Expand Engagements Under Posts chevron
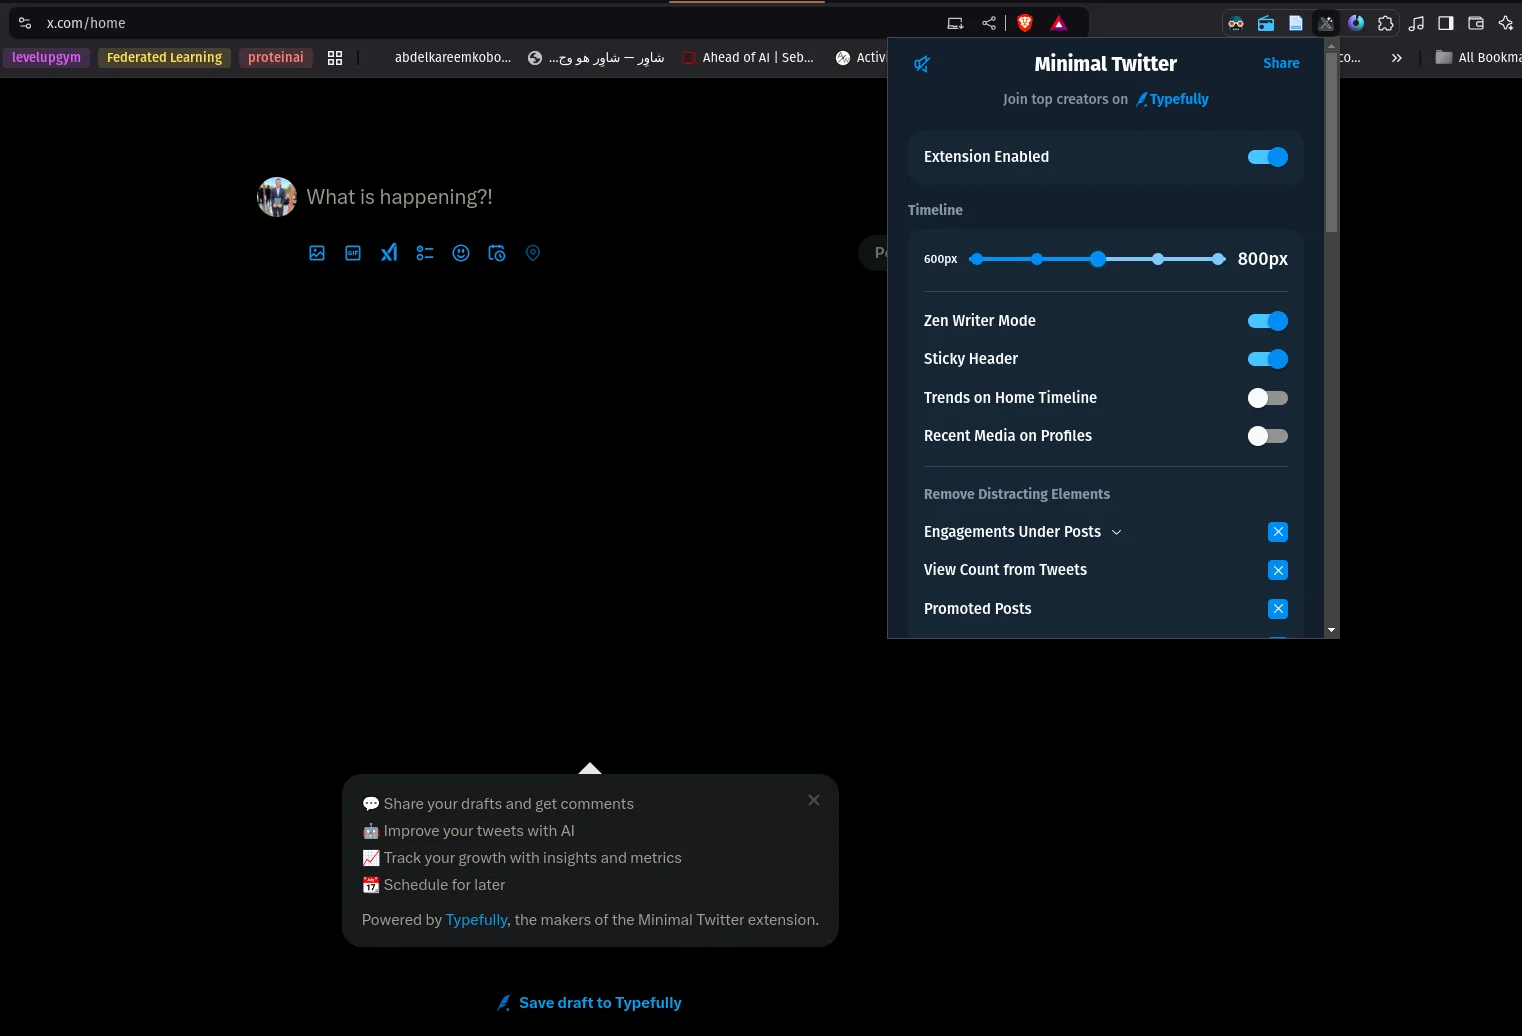The height and width of the screenshot is (1036, 1522). (x=1116, y=532)
